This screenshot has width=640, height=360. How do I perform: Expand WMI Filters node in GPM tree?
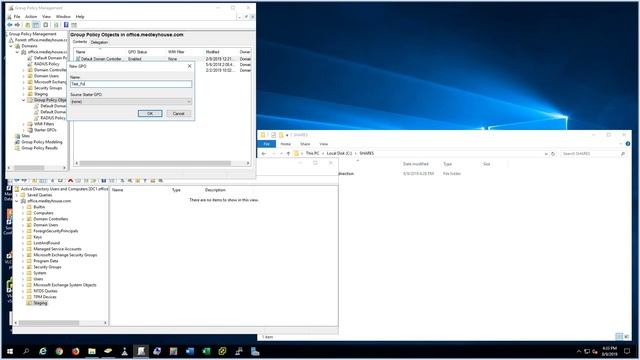point(24,124)
